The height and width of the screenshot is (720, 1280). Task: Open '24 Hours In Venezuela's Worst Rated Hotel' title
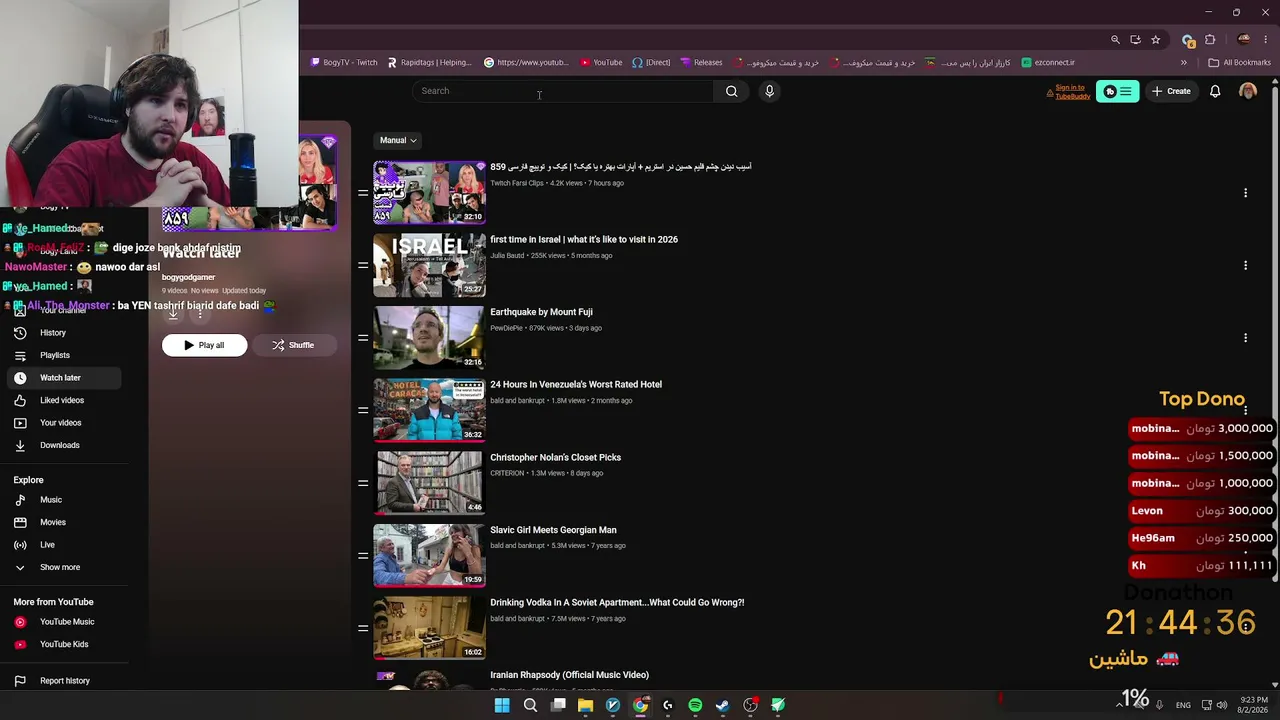[576, 385]
